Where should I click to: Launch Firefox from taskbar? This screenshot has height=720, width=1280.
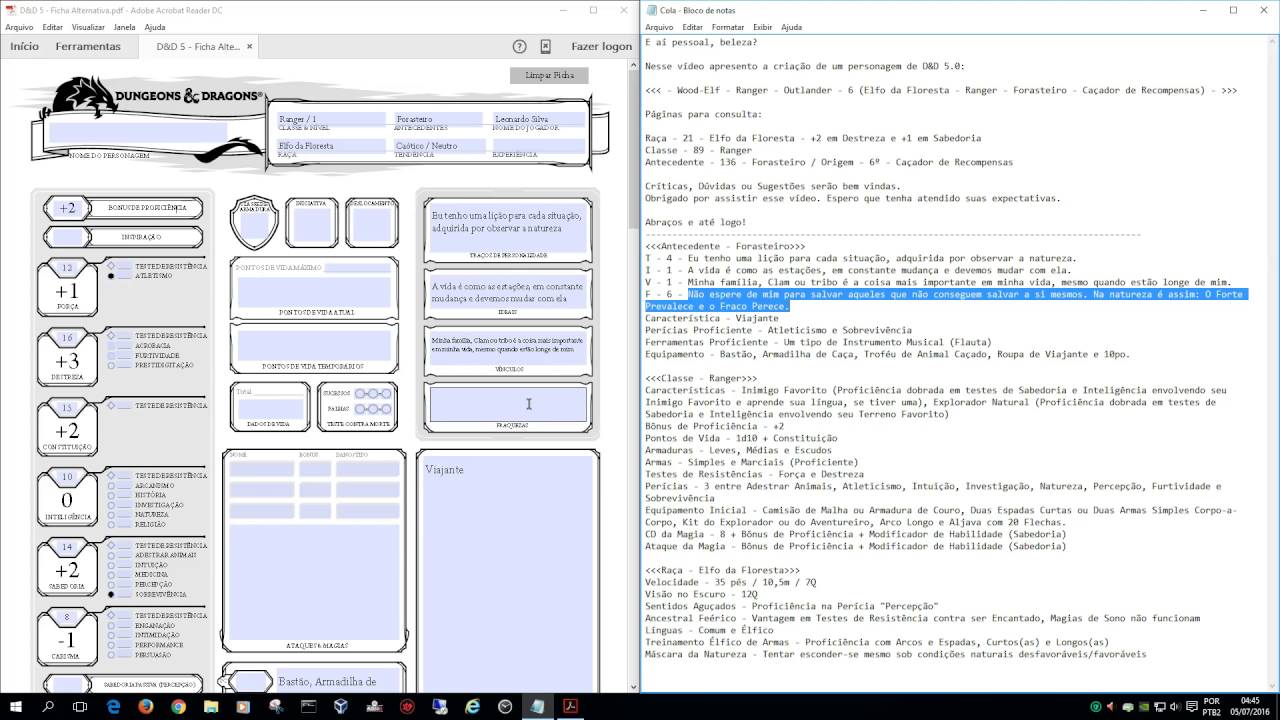pos(146,706)
